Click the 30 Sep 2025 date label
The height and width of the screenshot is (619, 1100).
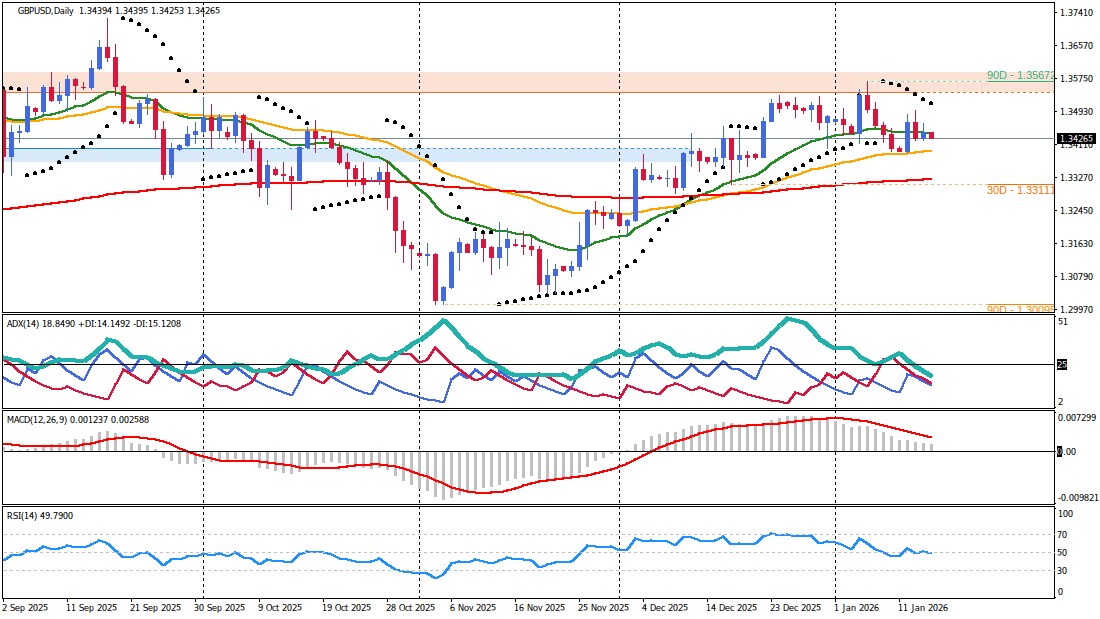click(x=220, y=608)
